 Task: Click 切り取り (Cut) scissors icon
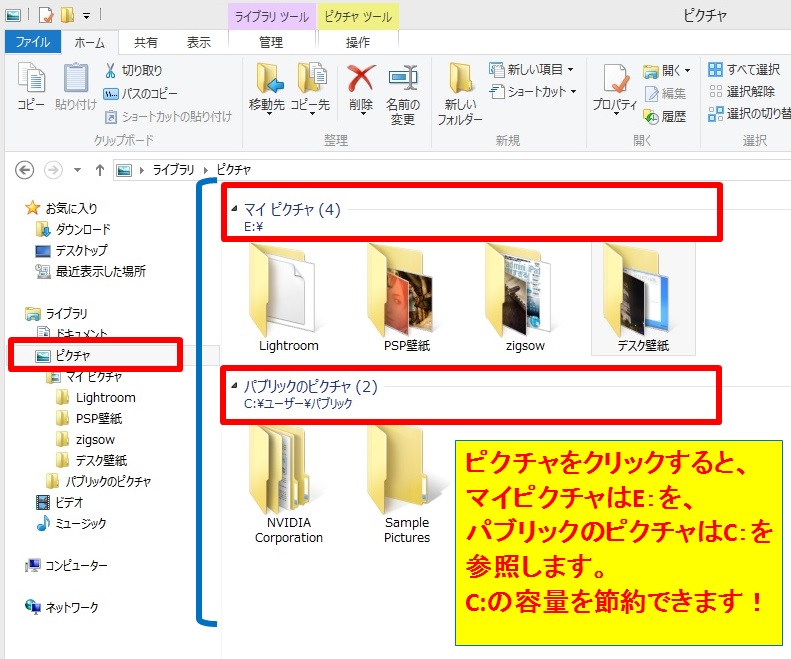click(x=112, y=70)
